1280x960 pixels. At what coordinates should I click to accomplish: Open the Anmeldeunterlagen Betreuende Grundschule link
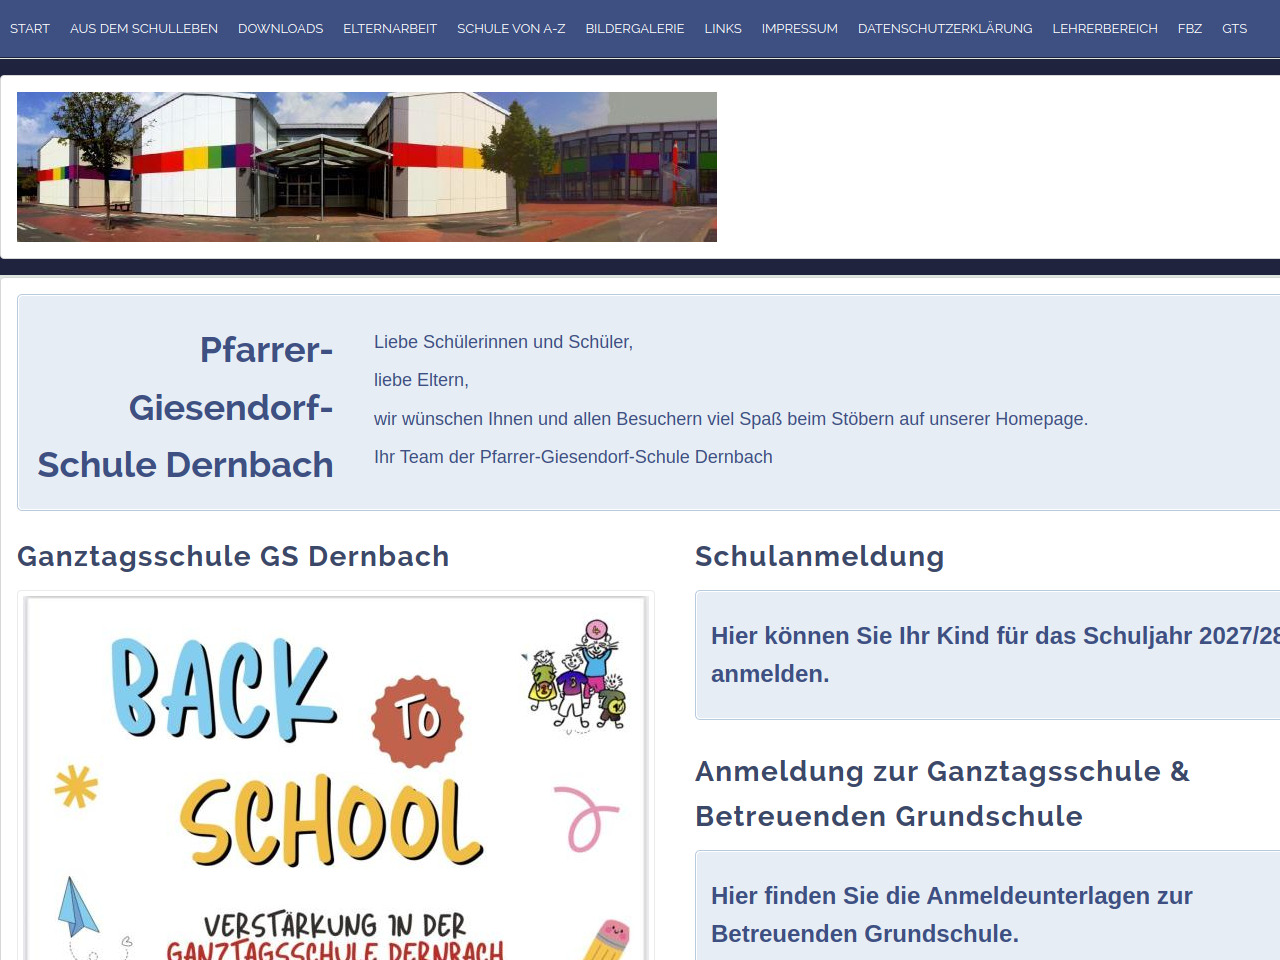pyautogui.click(x=951, y=914)
